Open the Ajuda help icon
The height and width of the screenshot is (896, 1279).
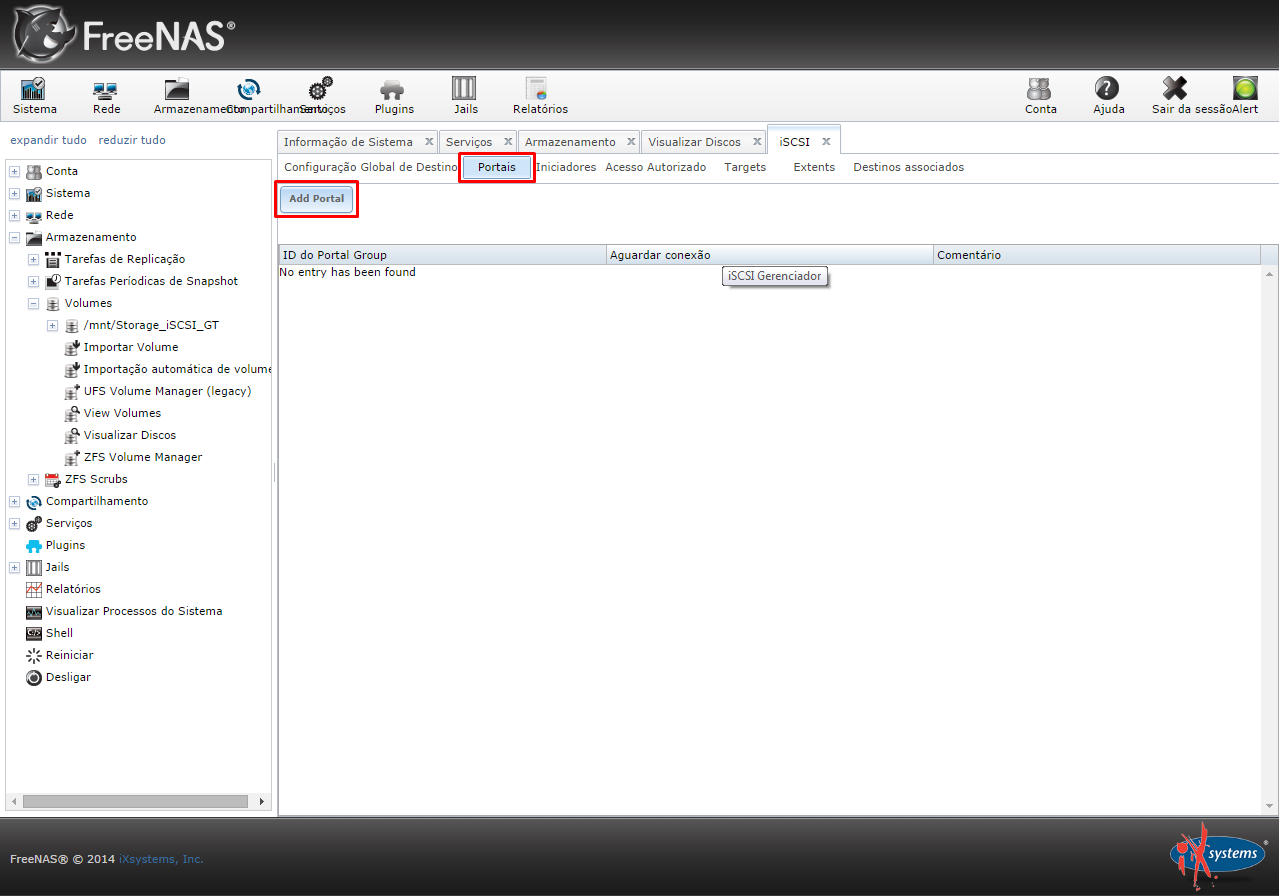1107,90
